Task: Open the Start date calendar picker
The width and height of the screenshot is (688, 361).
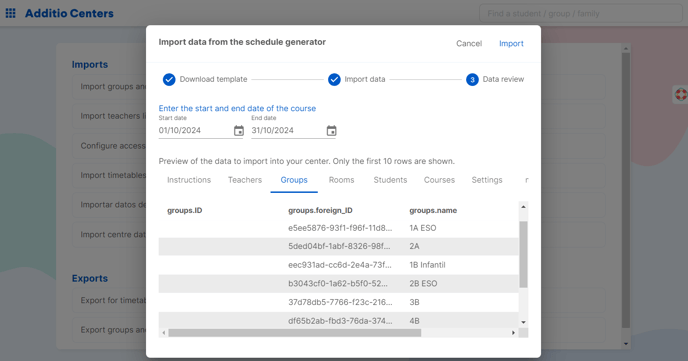Action: pyautogui.click(x=239, y=131)
